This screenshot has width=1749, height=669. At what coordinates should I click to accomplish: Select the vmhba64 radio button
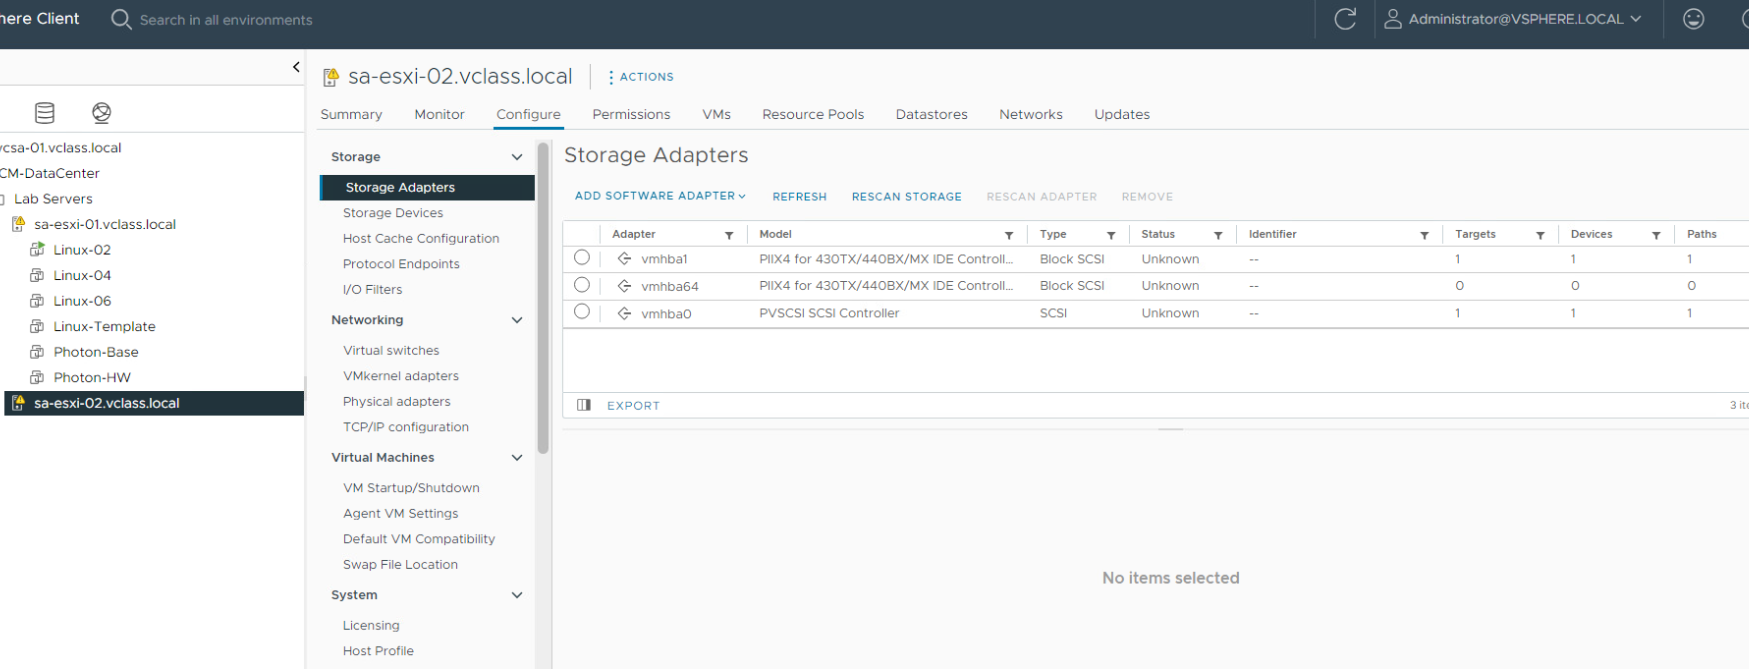tap(582, 285)
